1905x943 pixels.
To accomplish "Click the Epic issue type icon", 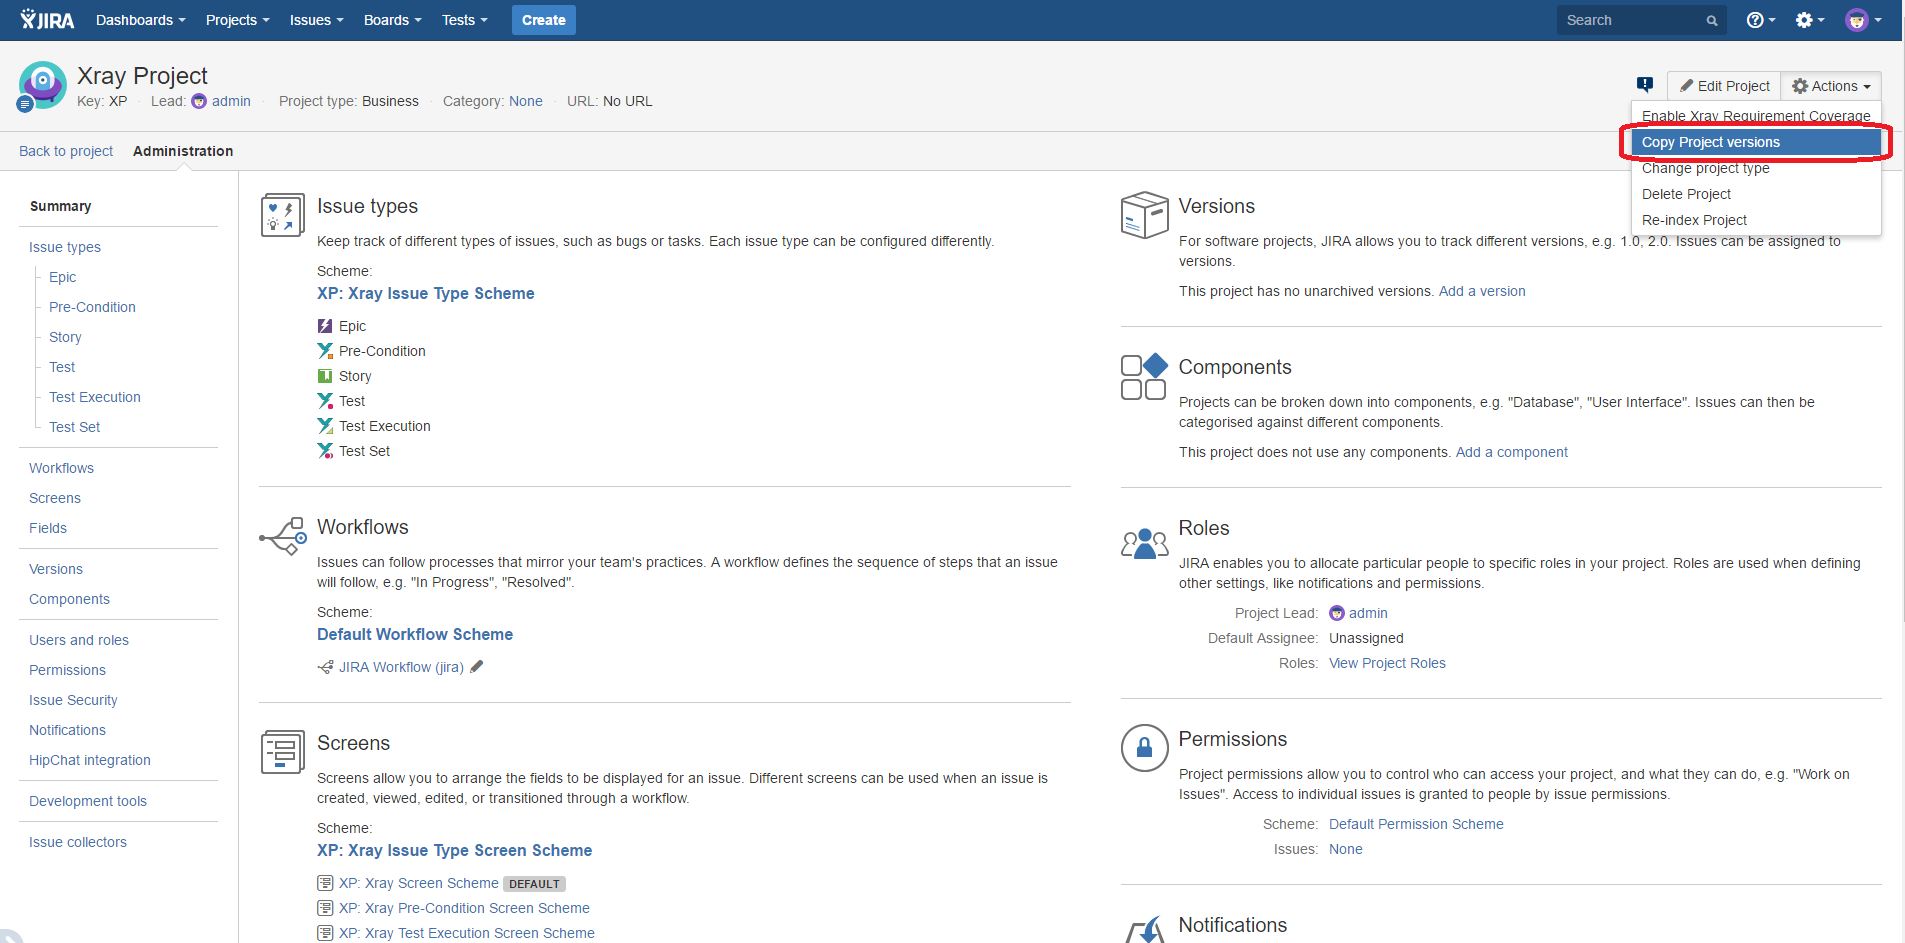I will (325, 326).
